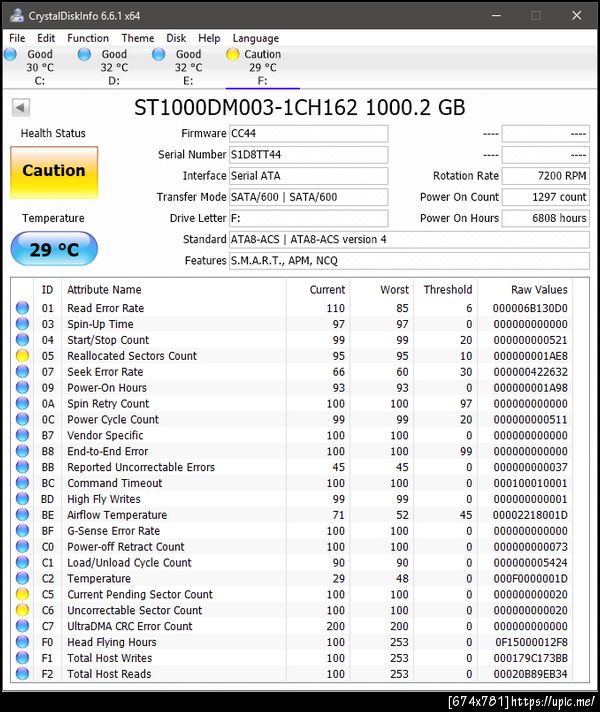Click the status icon for Power-On Hours row
Viewport: 600px width, 712px height.
pos(22,387)
